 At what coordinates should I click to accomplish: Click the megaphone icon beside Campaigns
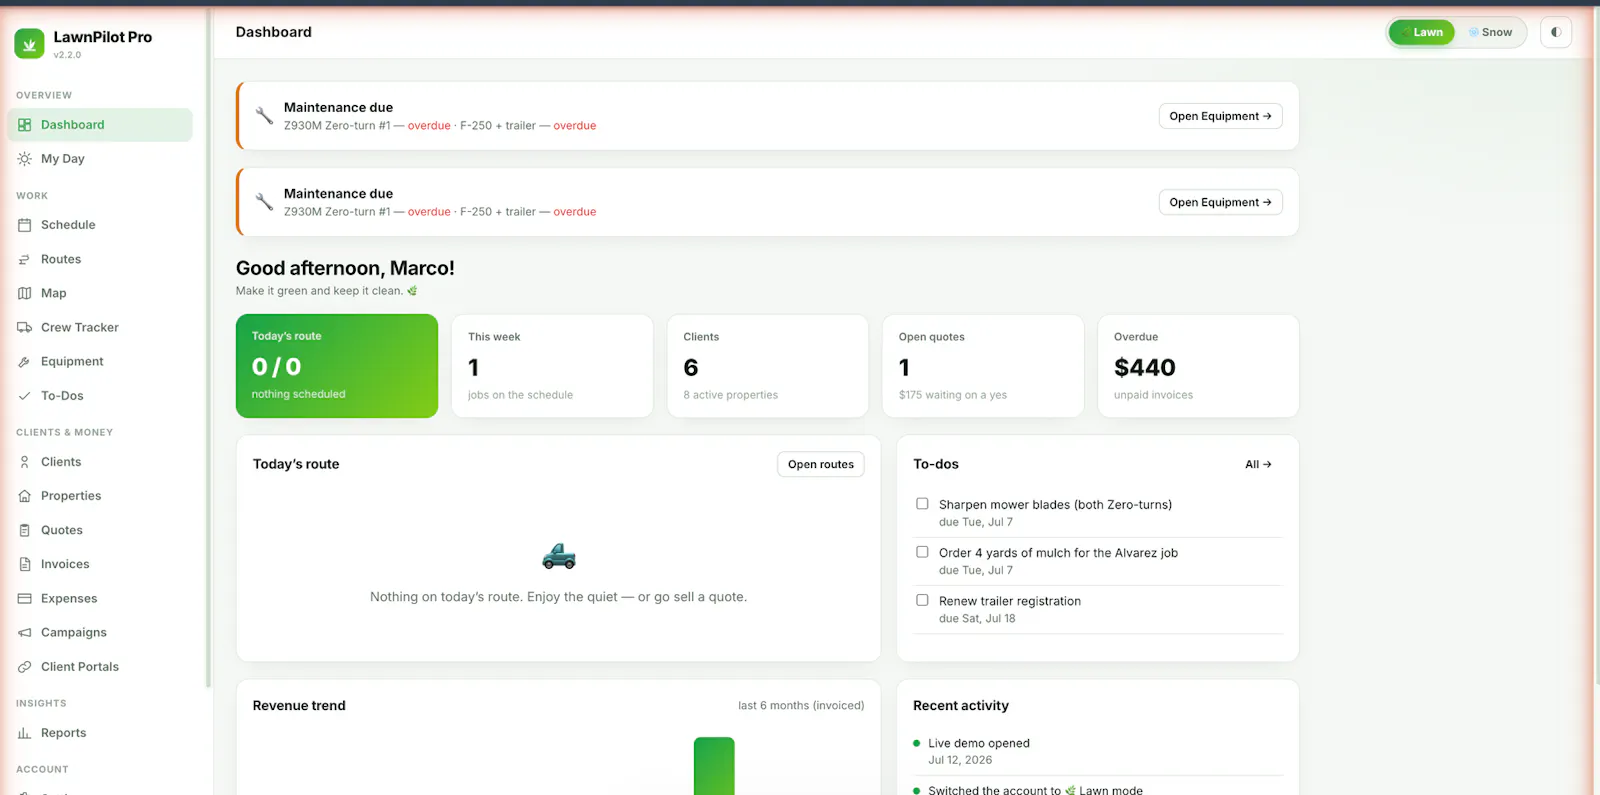[x=25, y=633]
